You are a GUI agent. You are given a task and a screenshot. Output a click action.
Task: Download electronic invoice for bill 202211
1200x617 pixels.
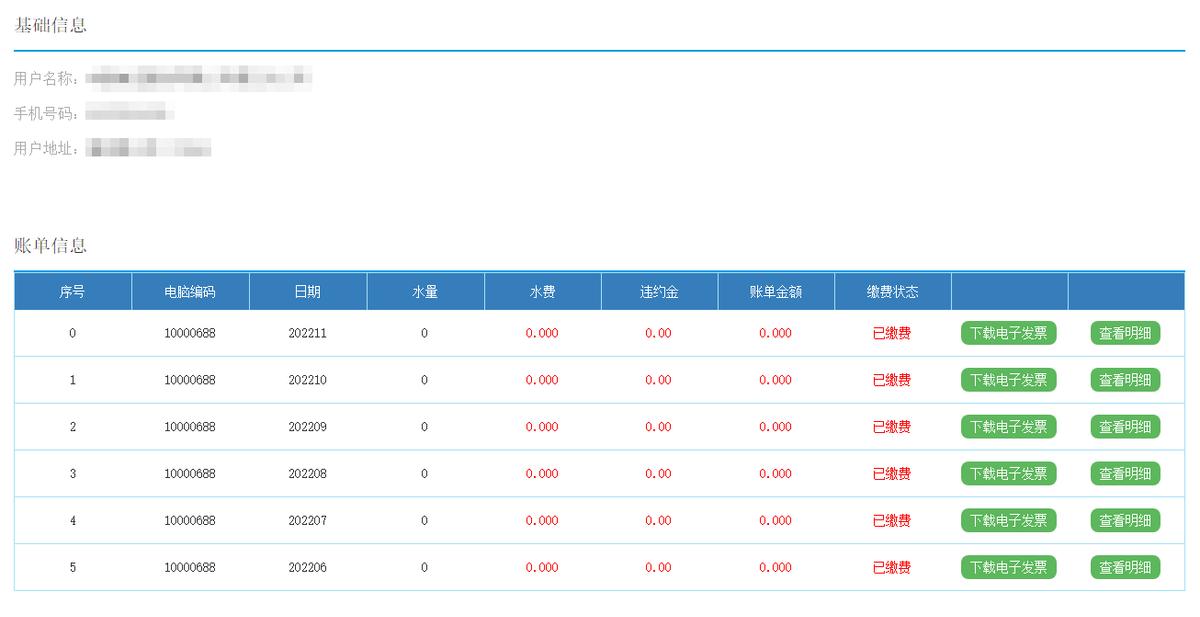1009,333
